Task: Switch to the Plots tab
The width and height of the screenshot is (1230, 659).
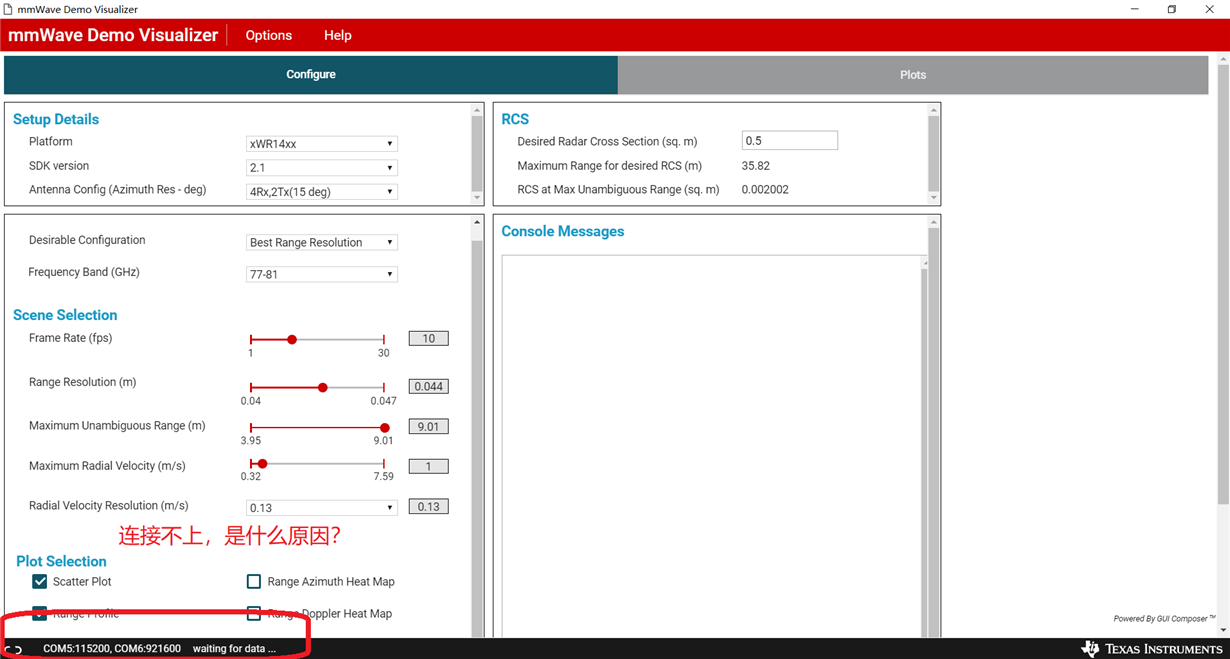Action: tap(913, 75)
